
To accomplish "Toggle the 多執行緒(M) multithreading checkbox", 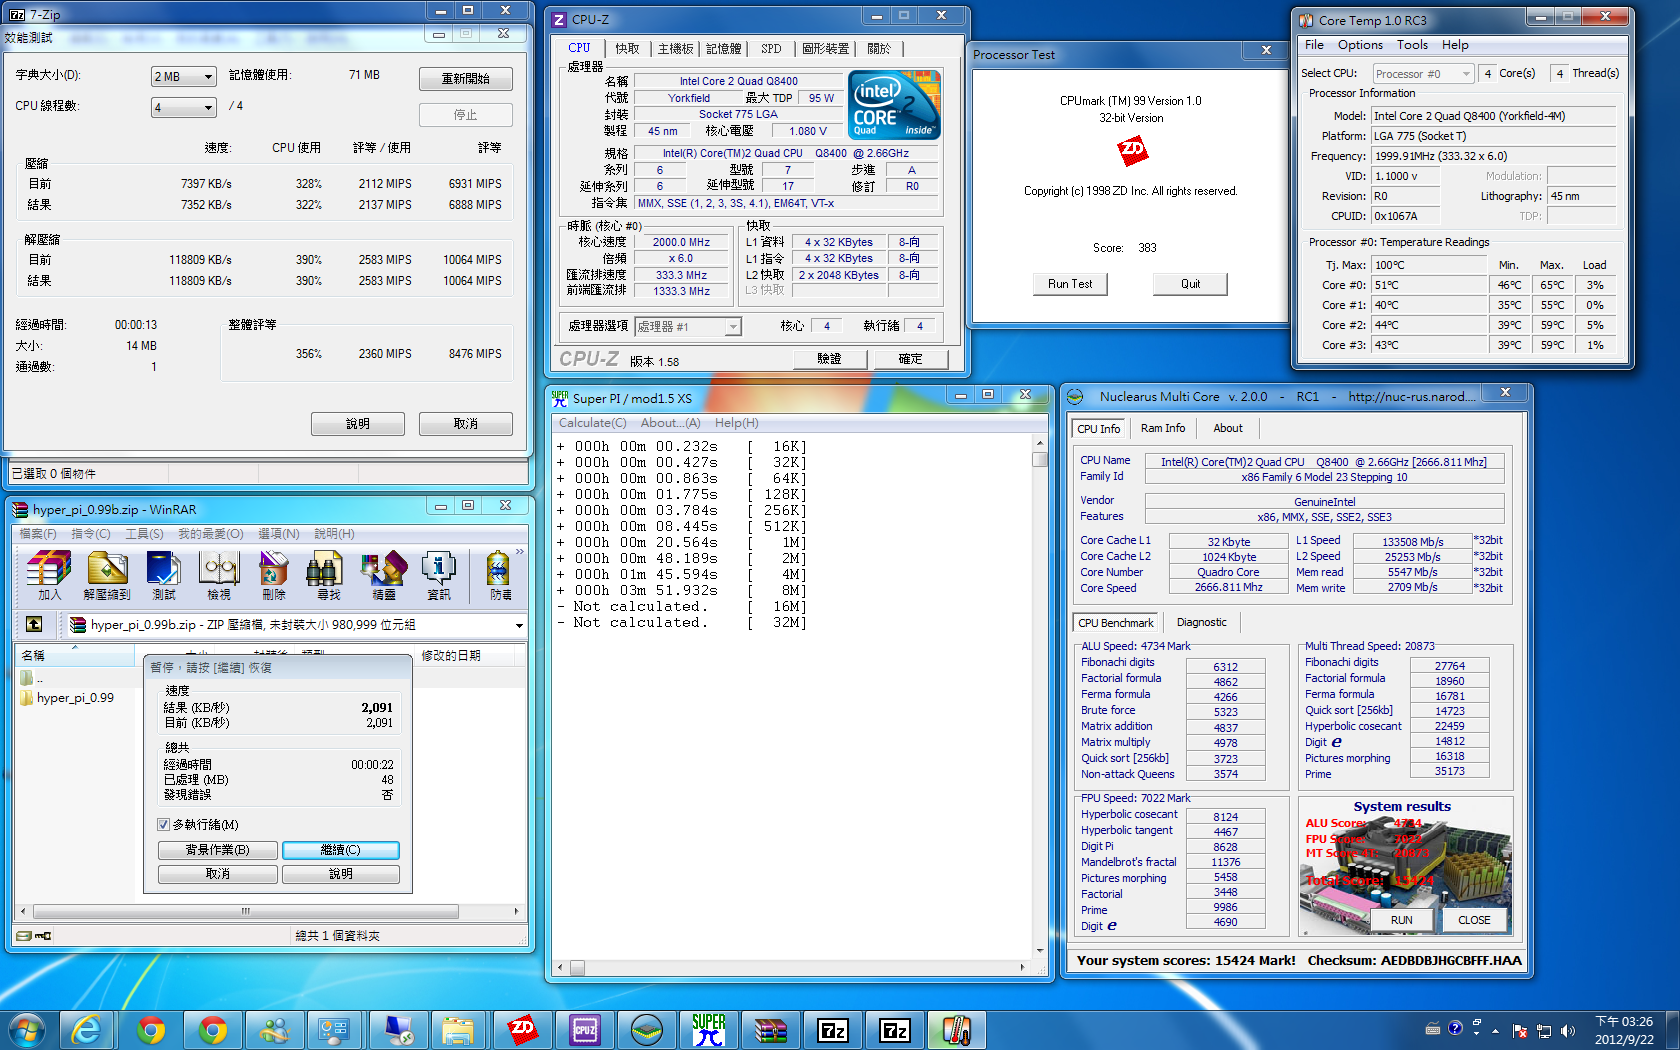I will (x=163, y=825).
